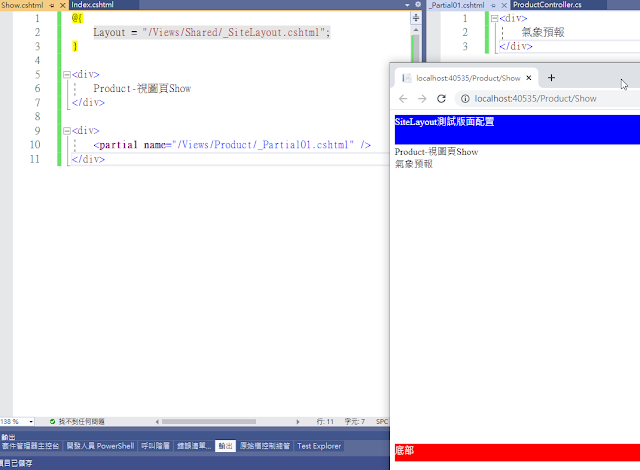640x470 pixels.
Task: Click line number 11 in the editor gutter
Action: coord(35,159)
